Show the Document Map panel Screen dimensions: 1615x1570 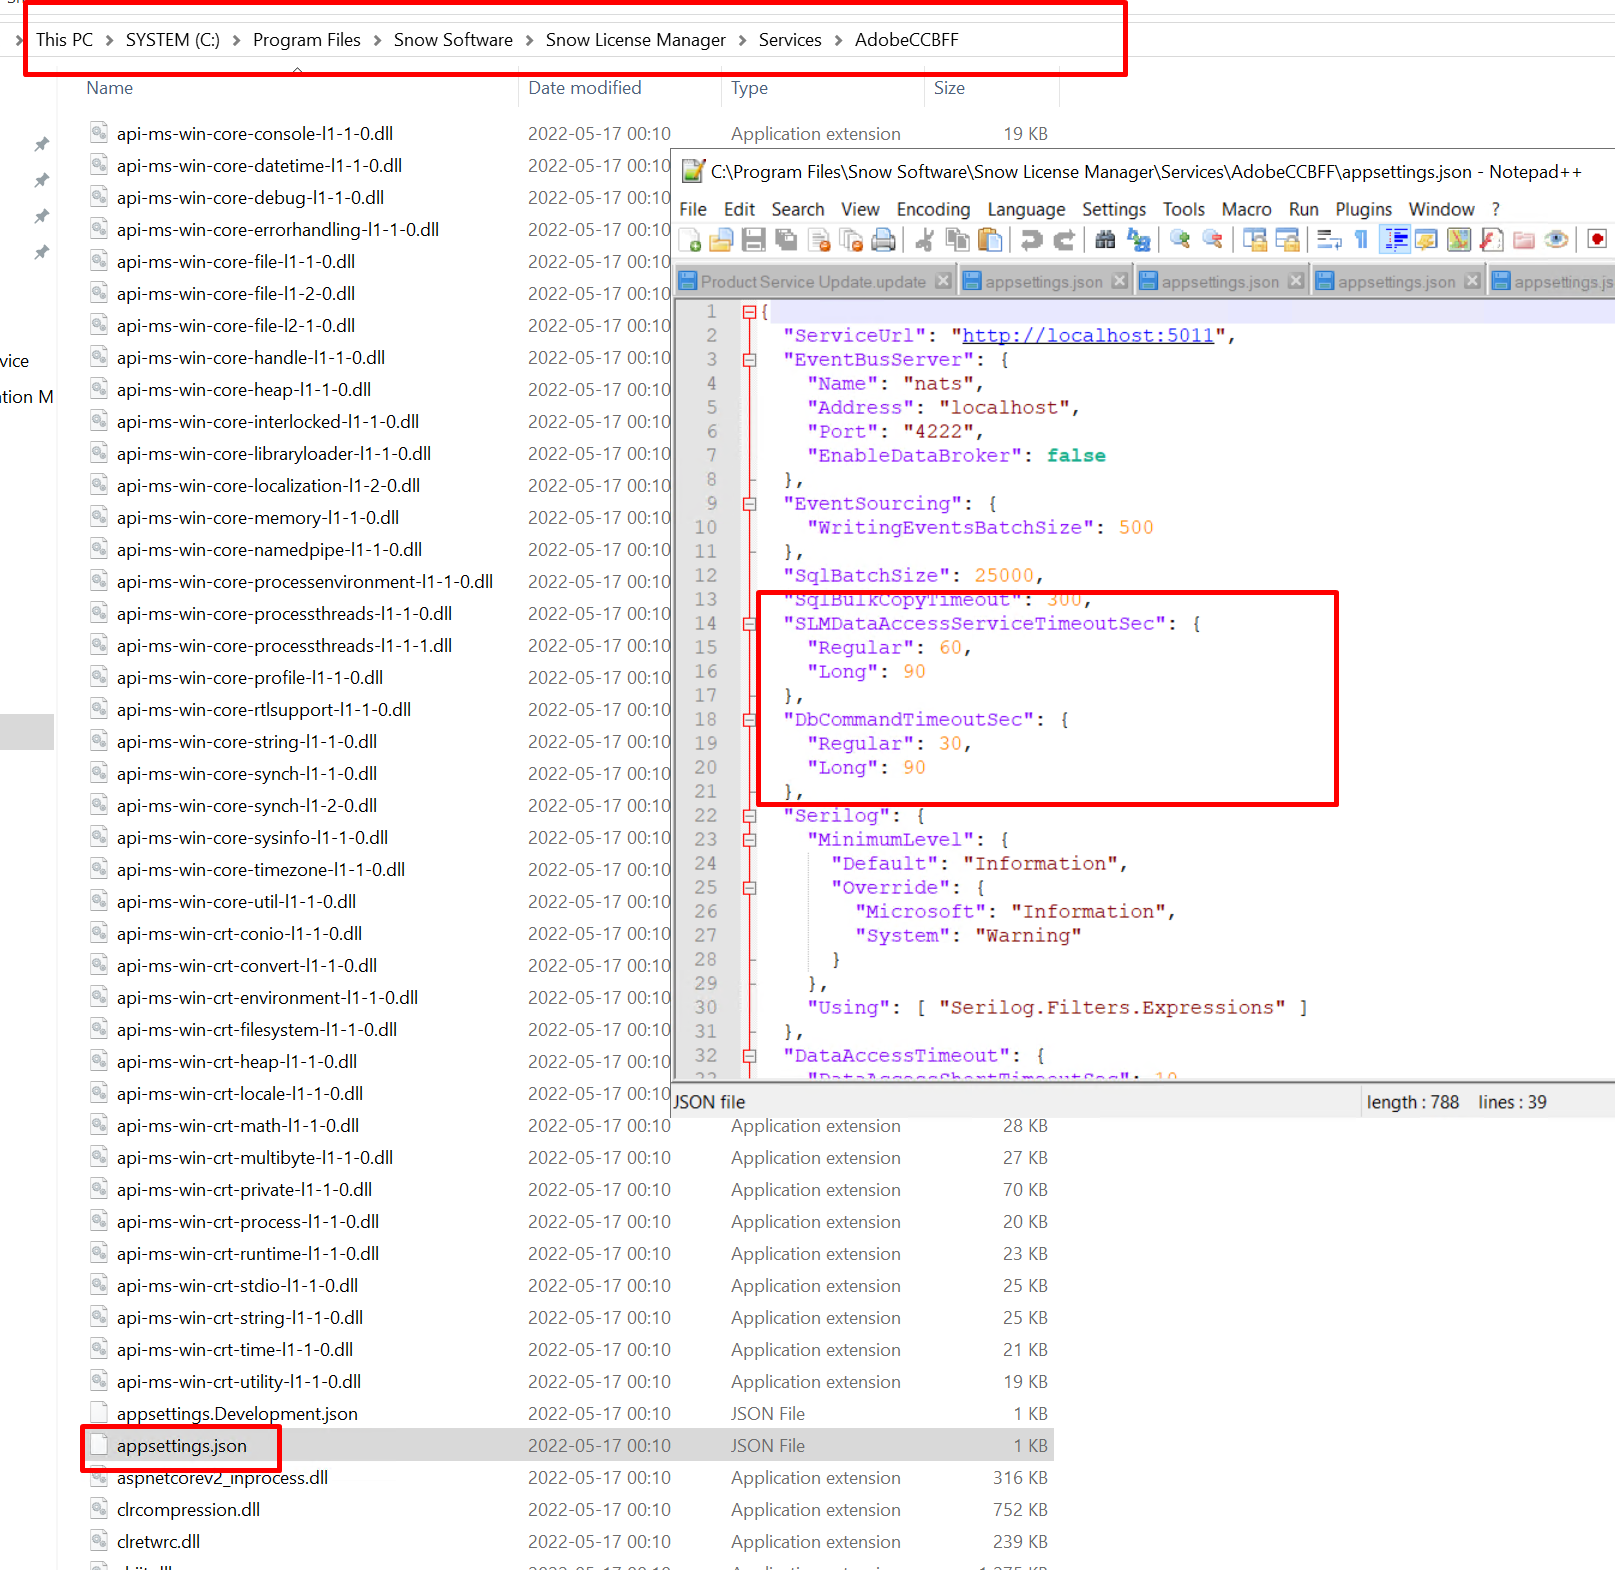click(x=1459, y=240)
